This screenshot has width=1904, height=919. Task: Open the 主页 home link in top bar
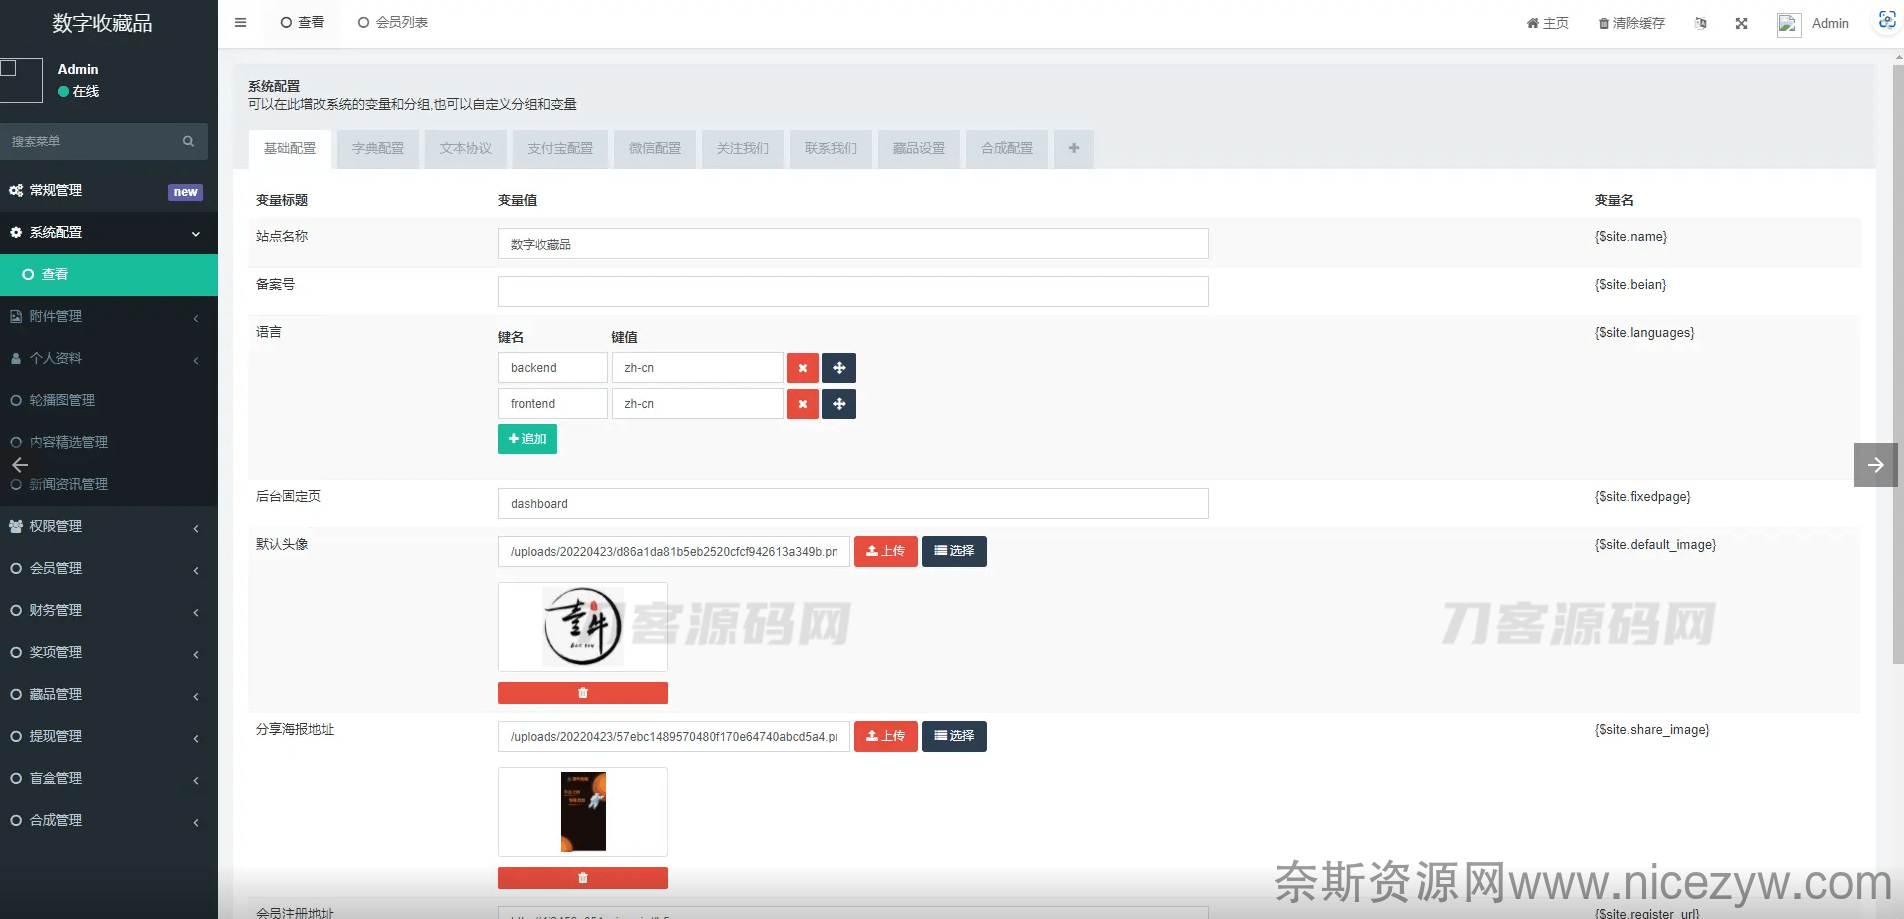point(1547,23)
